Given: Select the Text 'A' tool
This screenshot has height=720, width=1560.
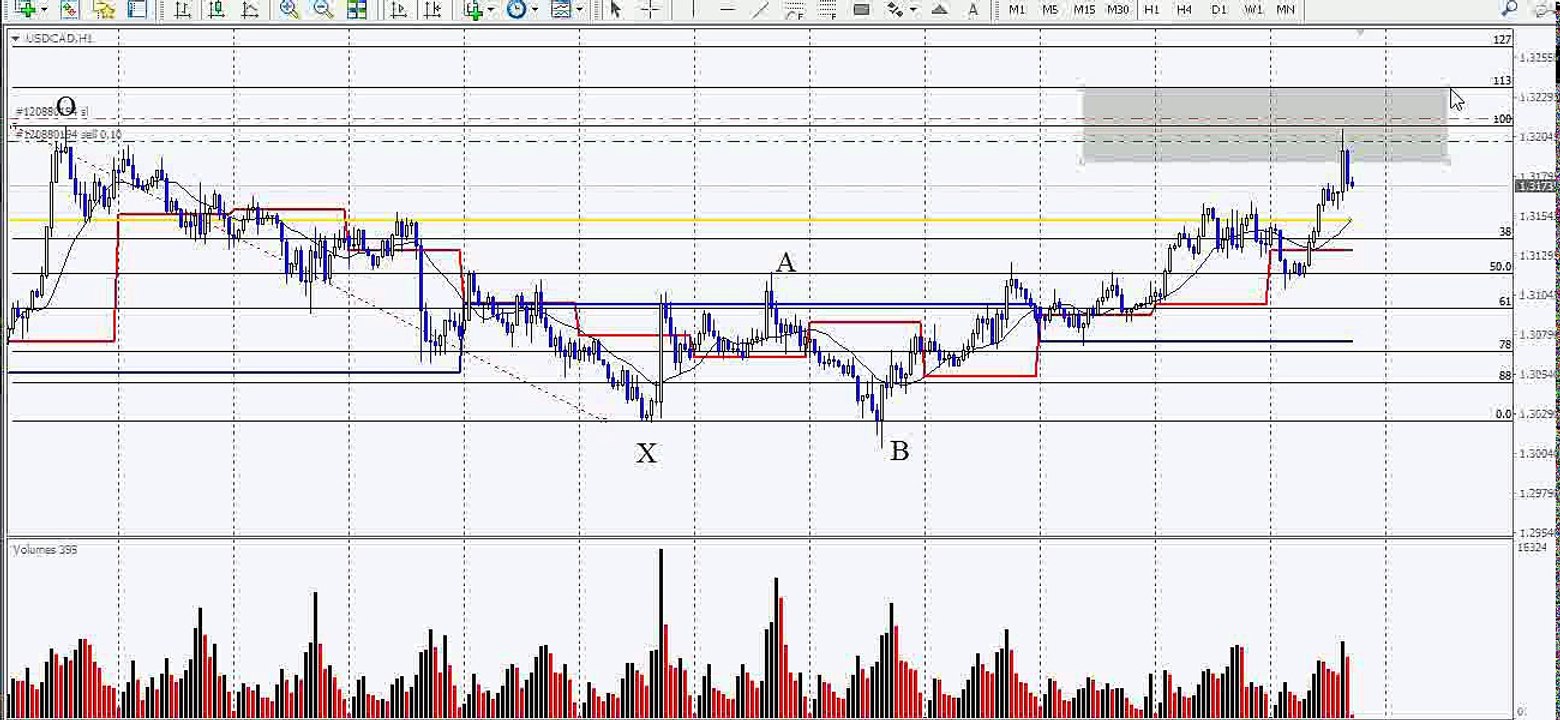Looking at the screenshot, I should (x=973, y=9).
